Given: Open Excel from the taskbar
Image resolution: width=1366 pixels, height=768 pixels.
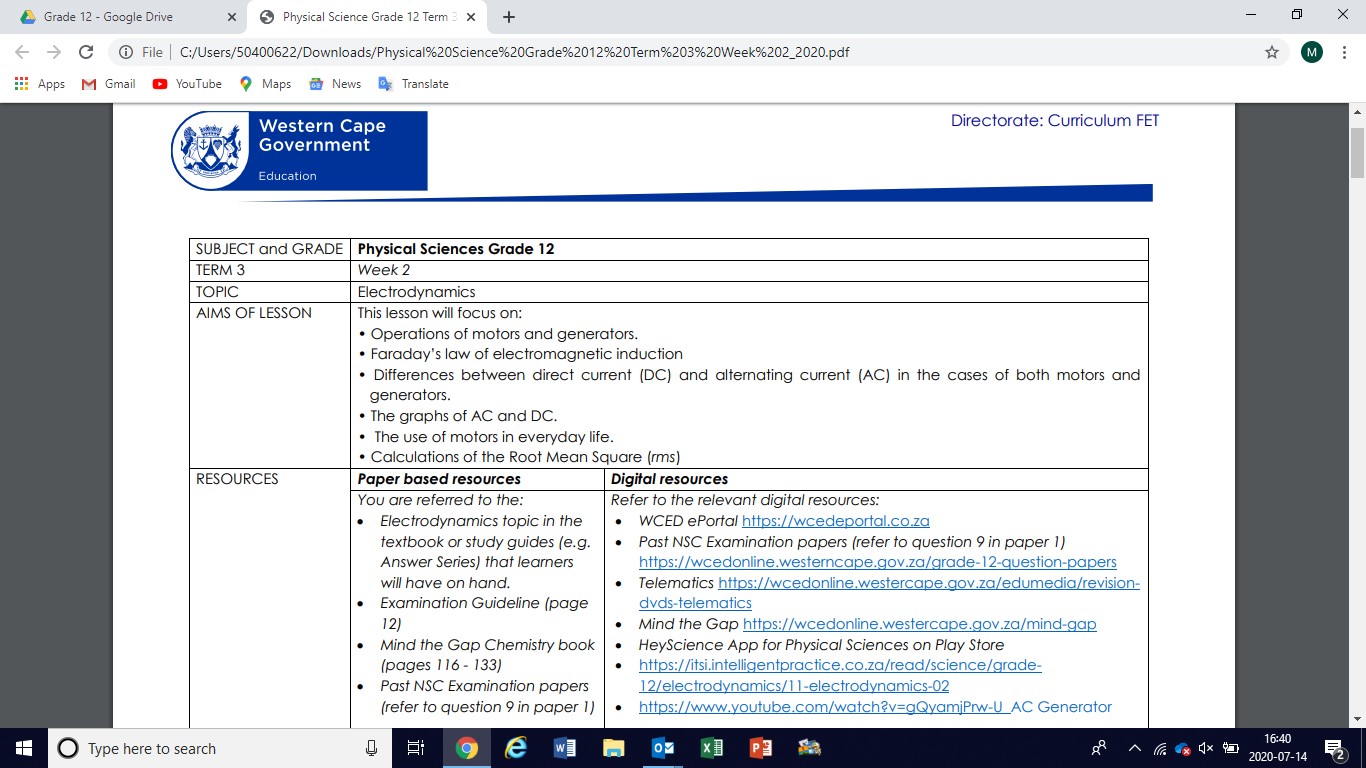Looking at the screenshot, I should 711,748.
